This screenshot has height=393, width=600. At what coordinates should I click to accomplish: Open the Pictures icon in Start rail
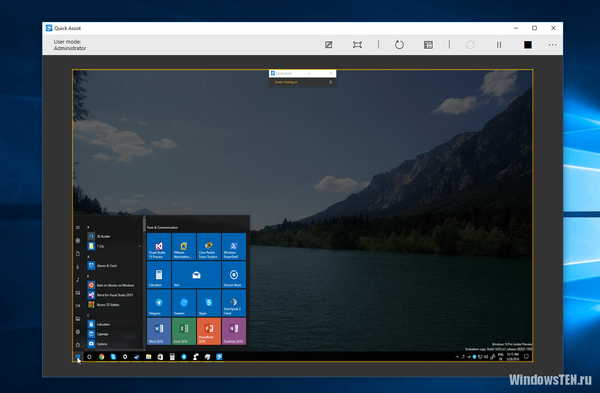tap(78, 293)
